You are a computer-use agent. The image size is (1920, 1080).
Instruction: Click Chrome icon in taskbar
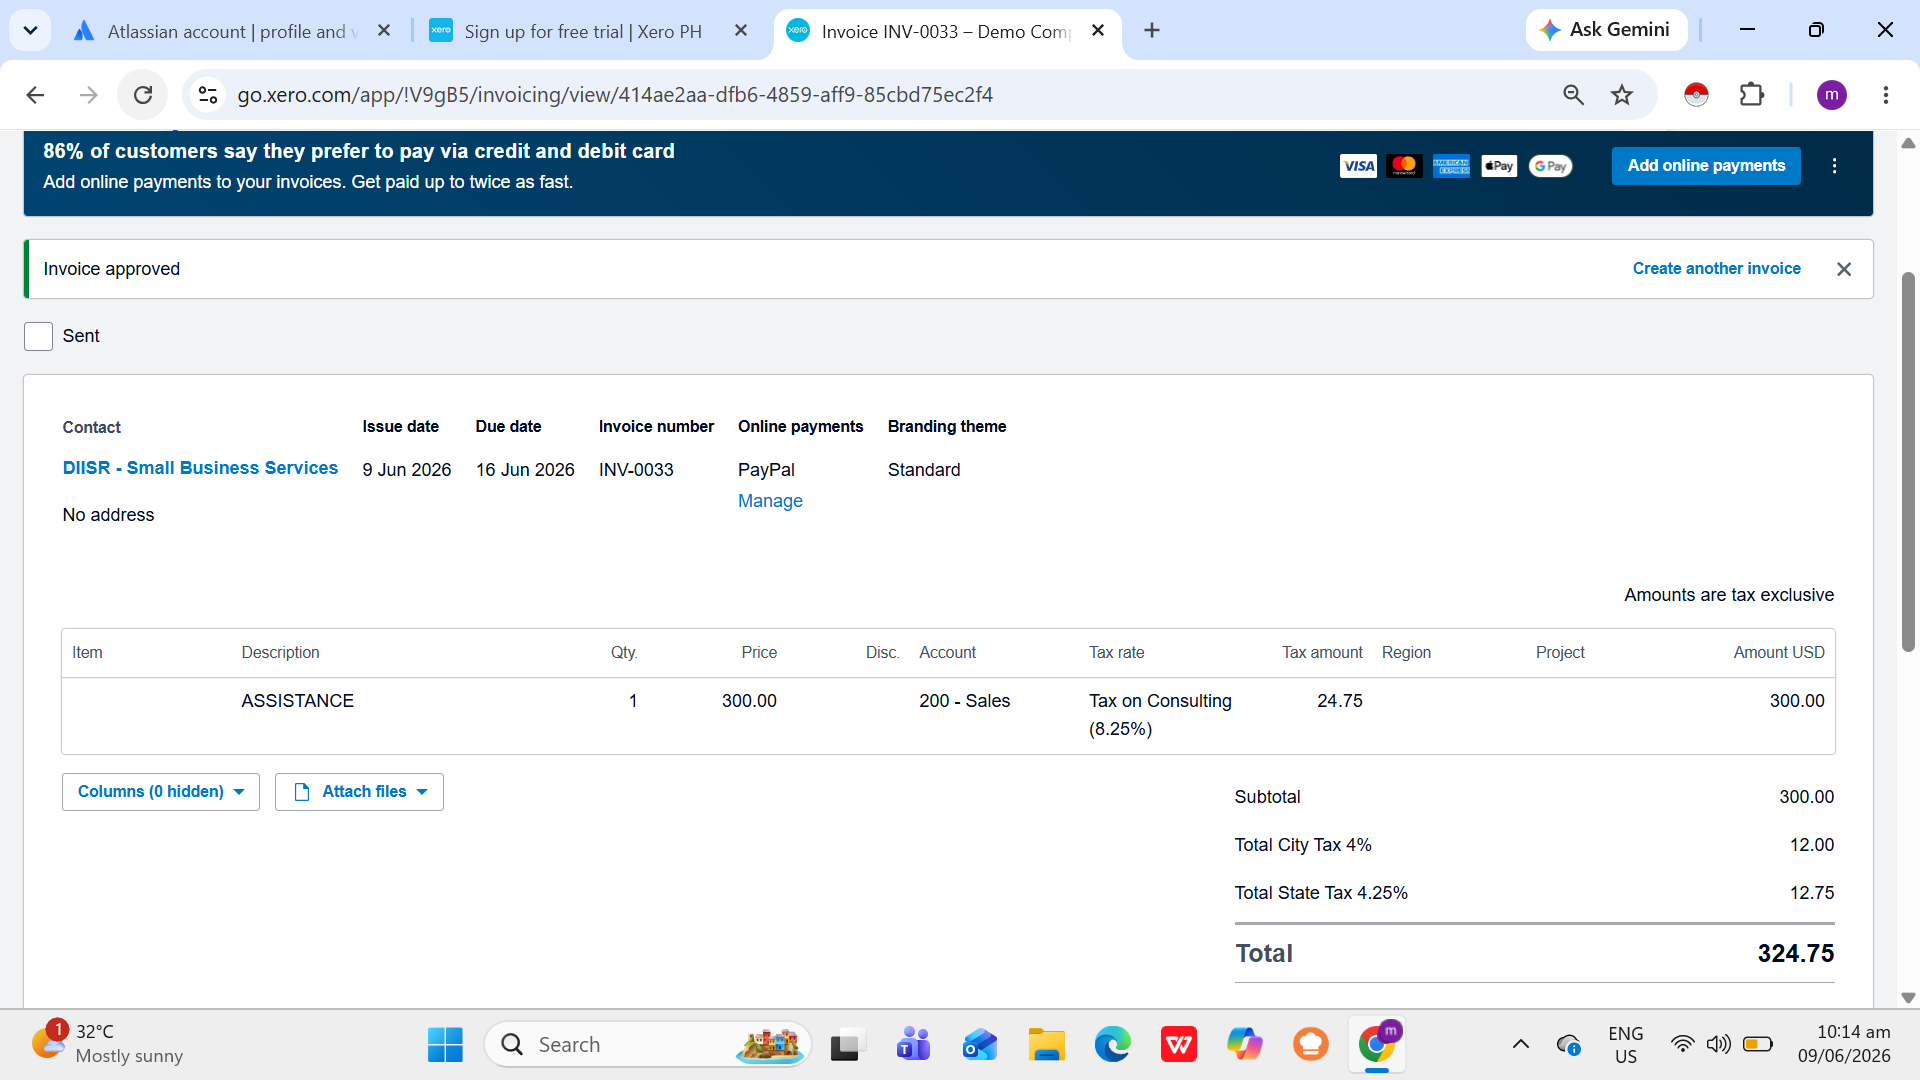(1377, 1045)
